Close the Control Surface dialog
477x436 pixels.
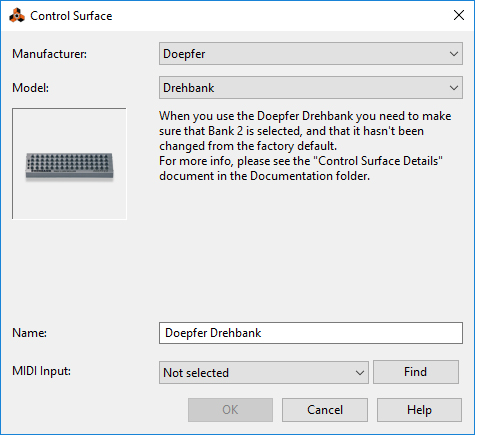(x=459, y=15)
